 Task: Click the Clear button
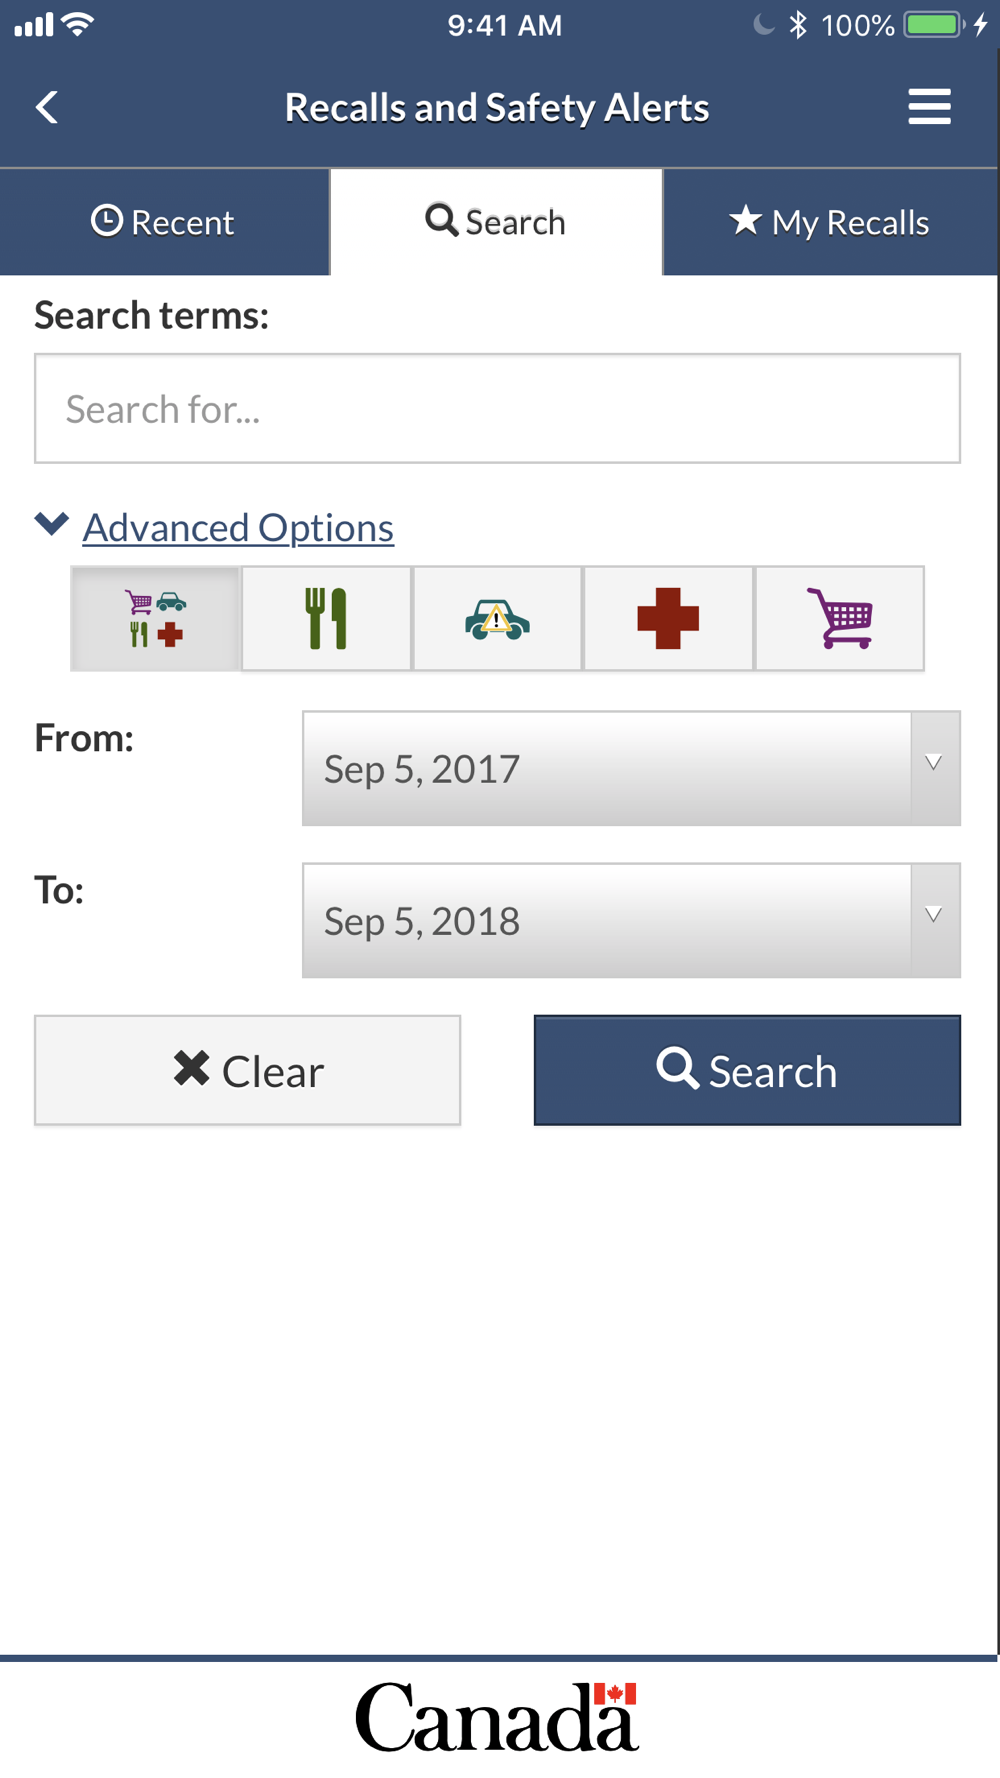tap(248, 1070)
